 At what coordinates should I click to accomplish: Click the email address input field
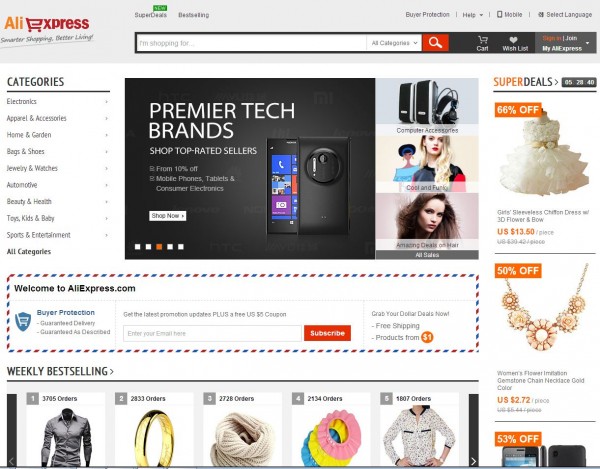point(212,333)
